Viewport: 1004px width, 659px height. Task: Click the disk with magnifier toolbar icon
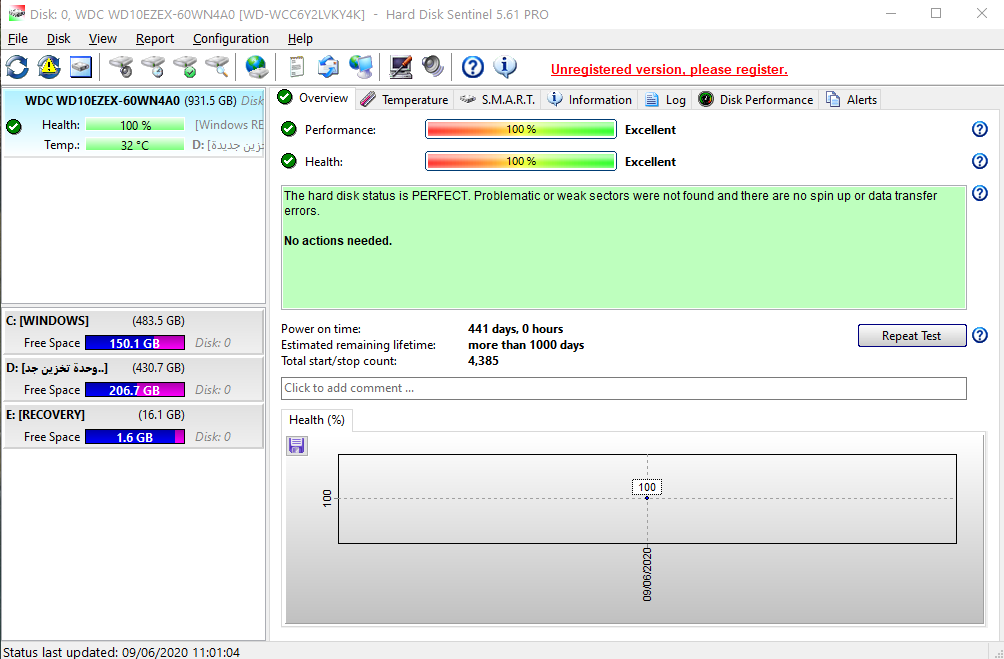(217, 67)
